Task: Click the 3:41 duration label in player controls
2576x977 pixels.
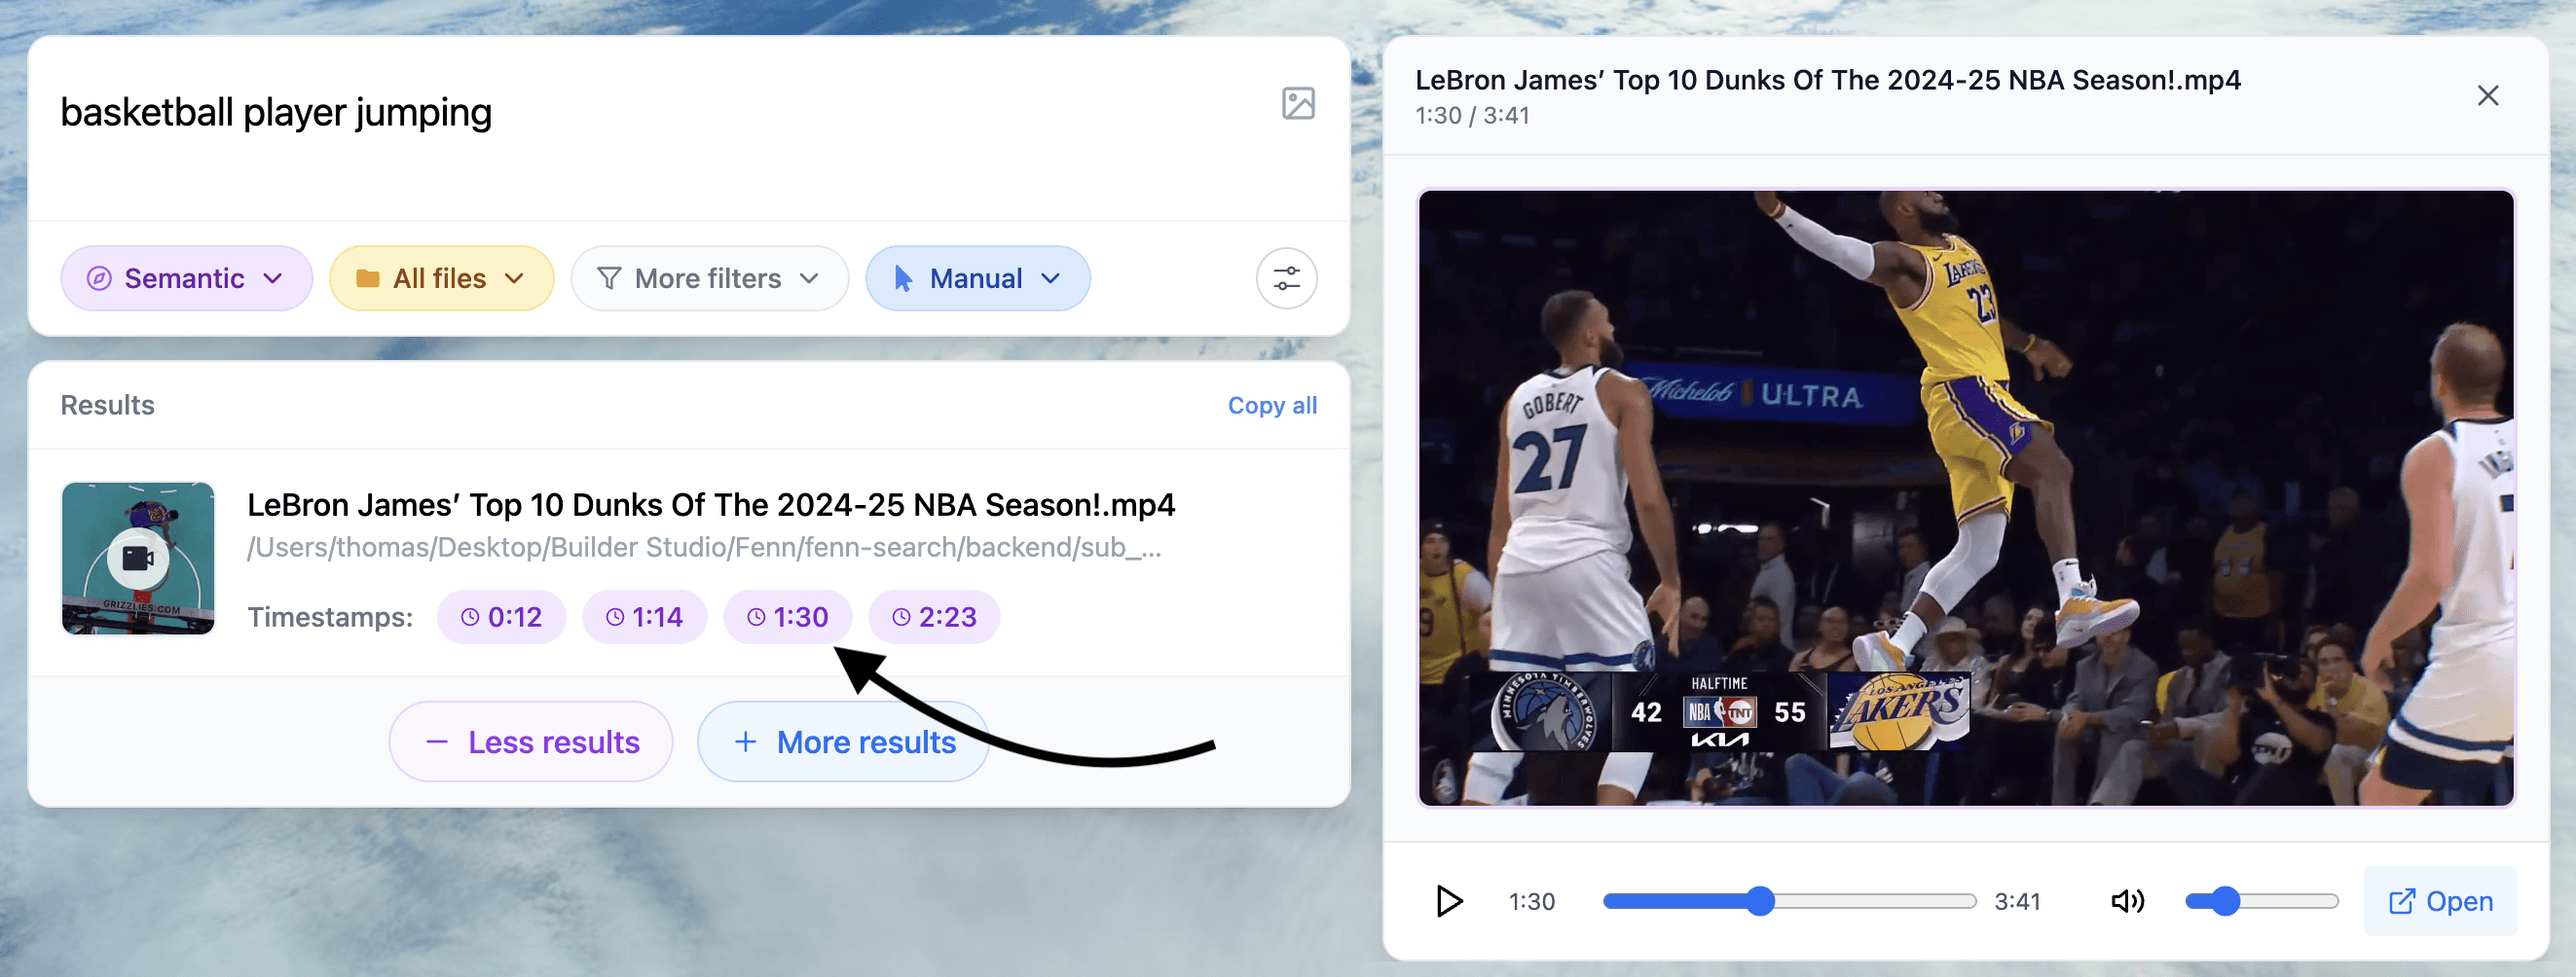Action: (2016, 901)
